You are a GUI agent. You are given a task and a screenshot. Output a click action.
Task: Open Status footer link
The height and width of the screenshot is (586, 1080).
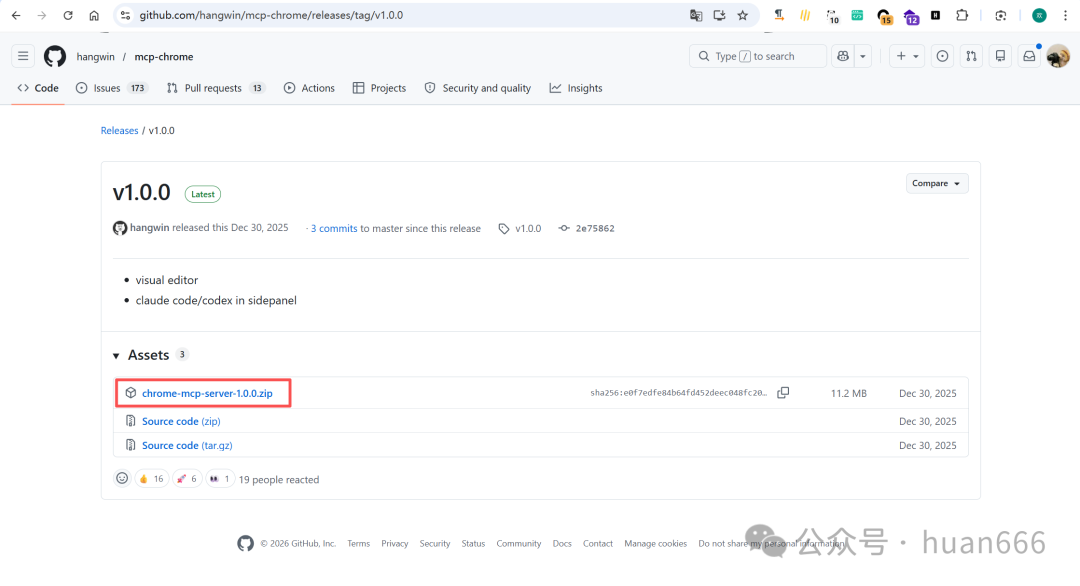(473, 543)
